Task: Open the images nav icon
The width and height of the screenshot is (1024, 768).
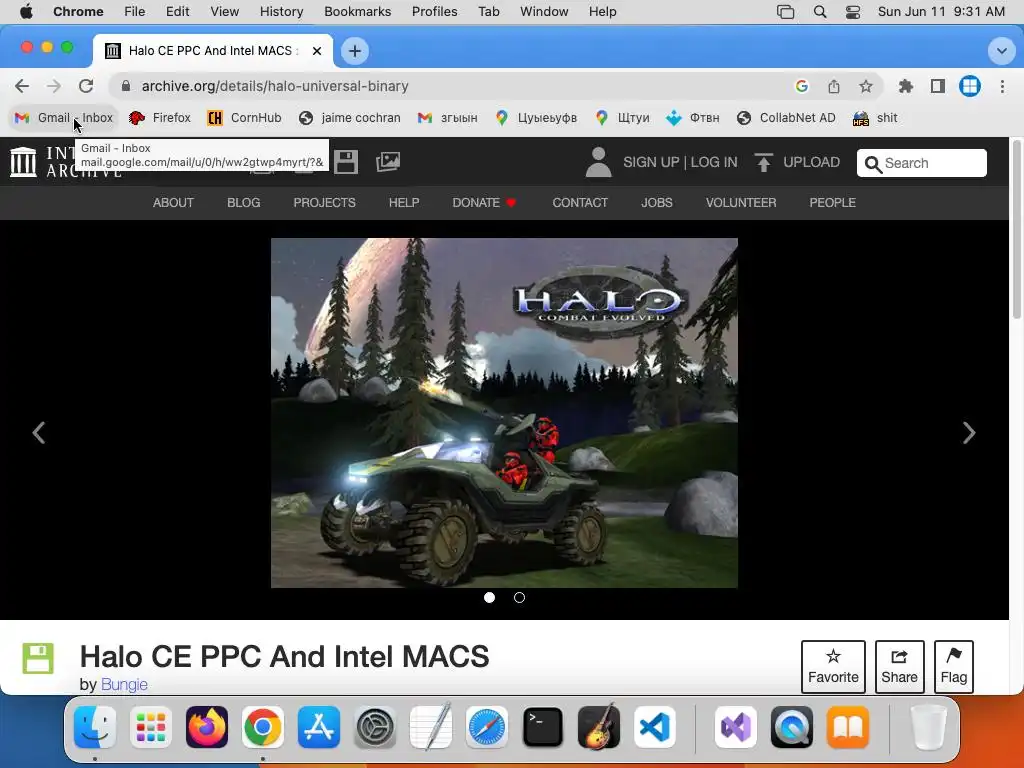Action: 388,162
